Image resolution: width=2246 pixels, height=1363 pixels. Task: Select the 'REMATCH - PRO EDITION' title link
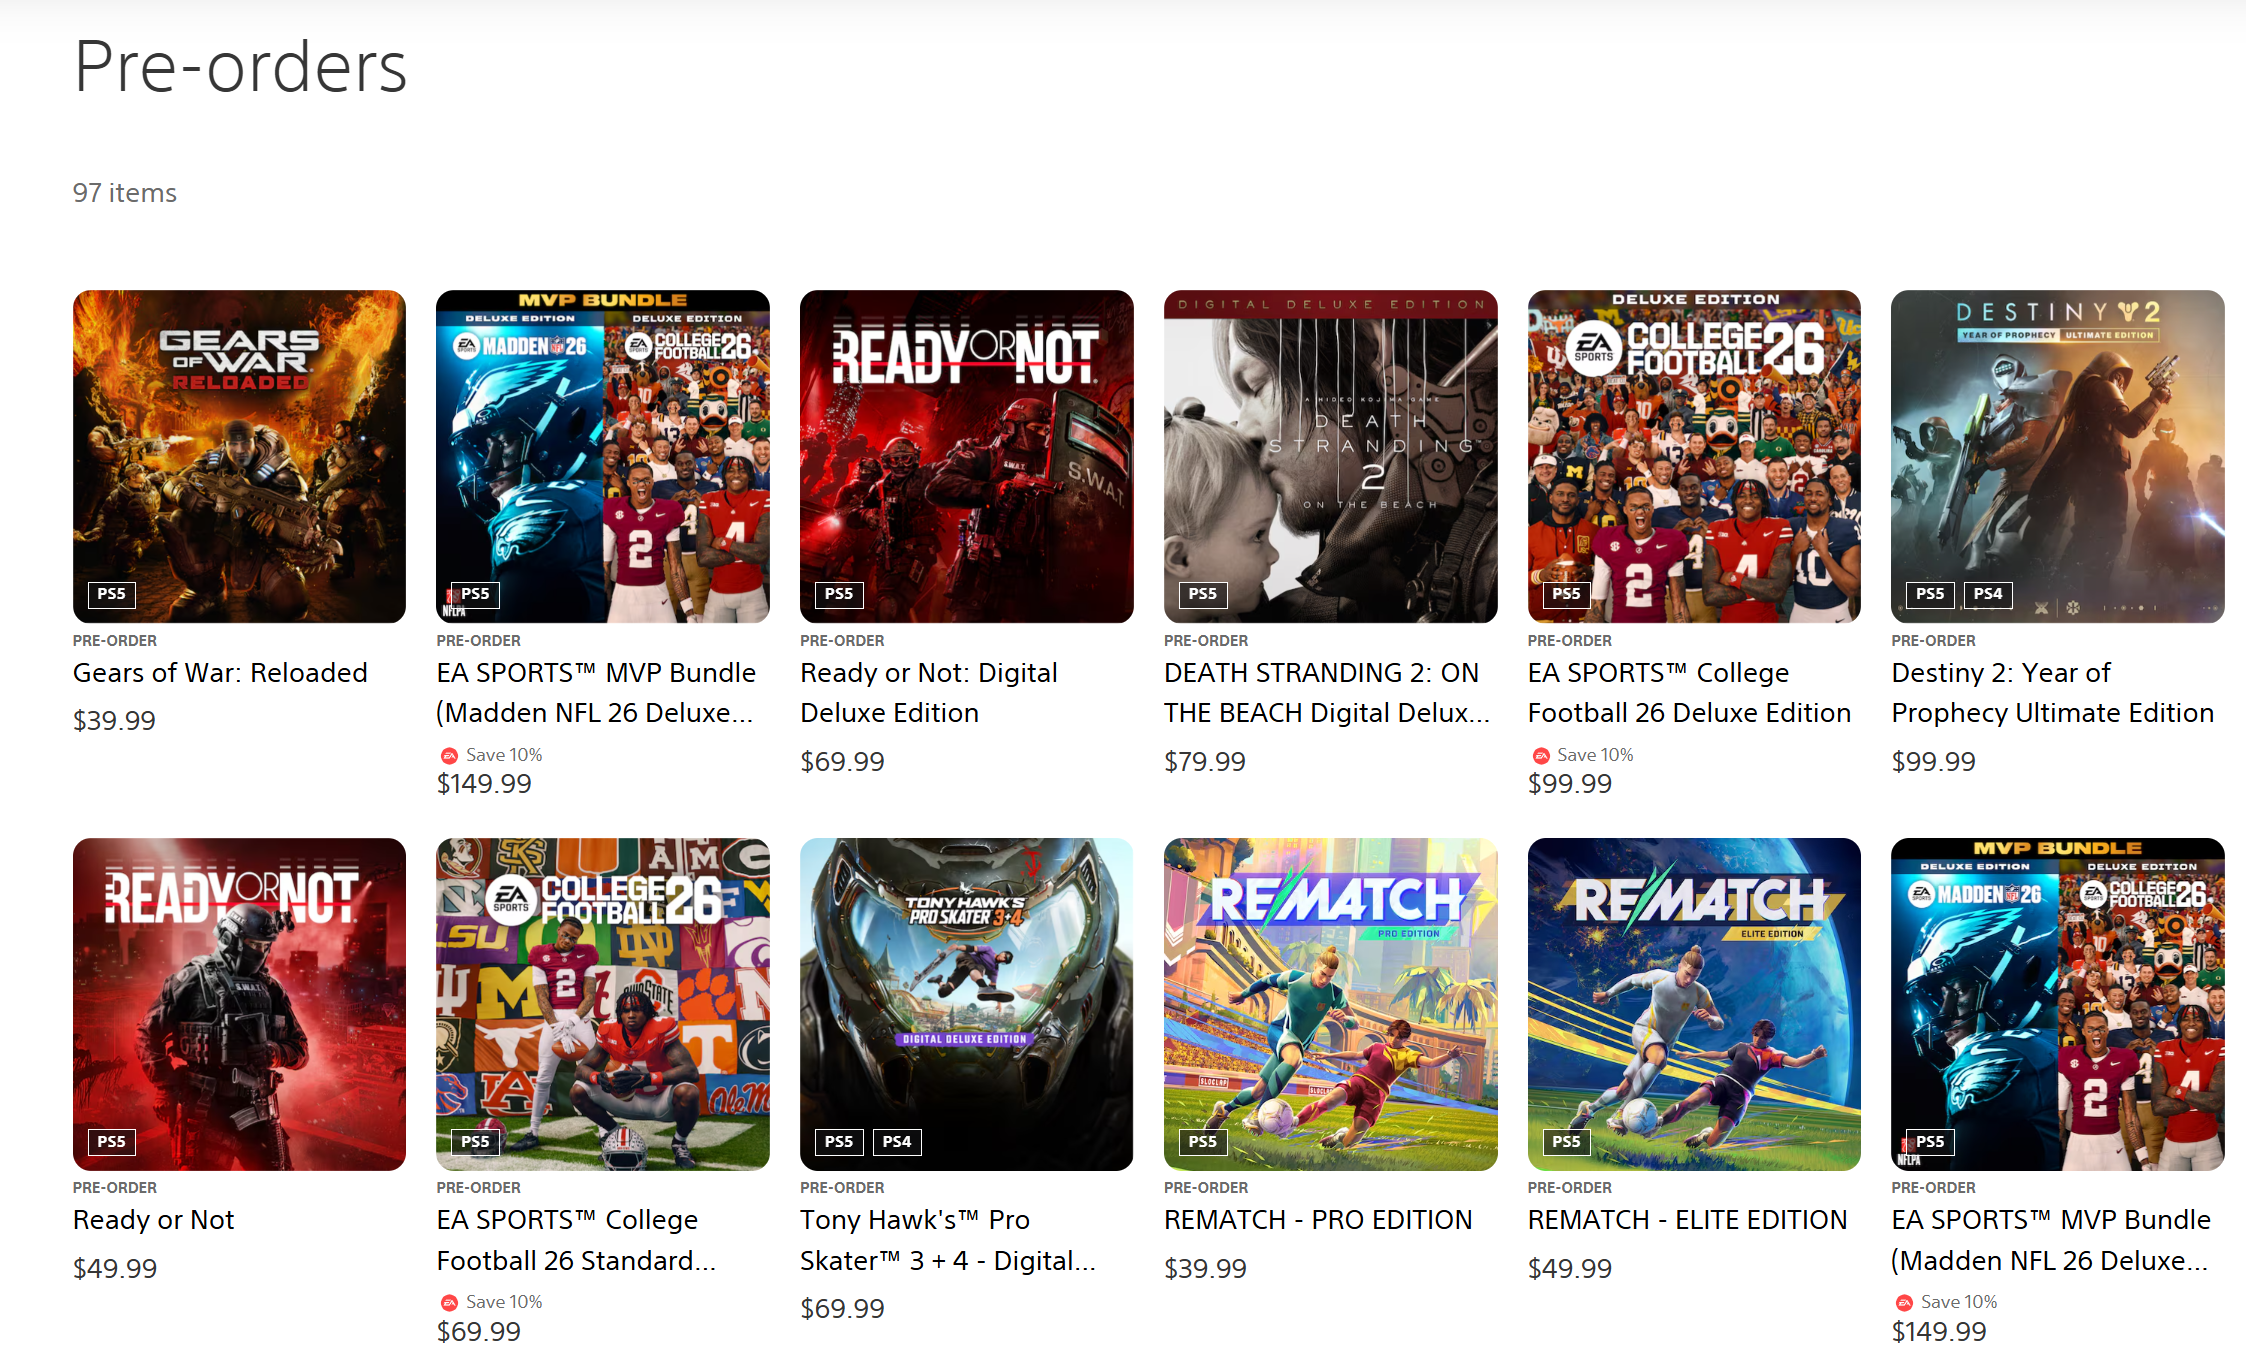pyautogui.click(x=1318, y=1220)
